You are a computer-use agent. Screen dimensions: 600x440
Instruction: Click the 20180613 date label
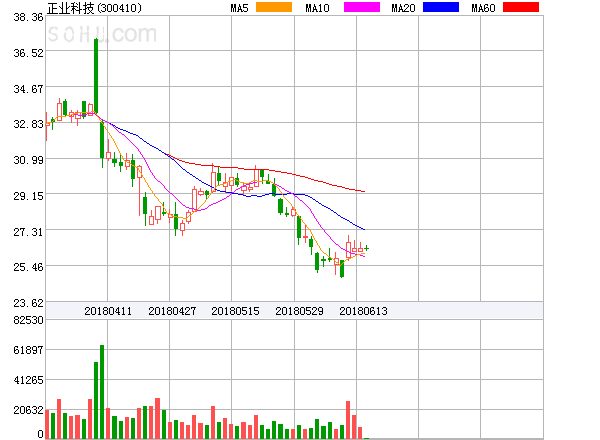[363, 311]
